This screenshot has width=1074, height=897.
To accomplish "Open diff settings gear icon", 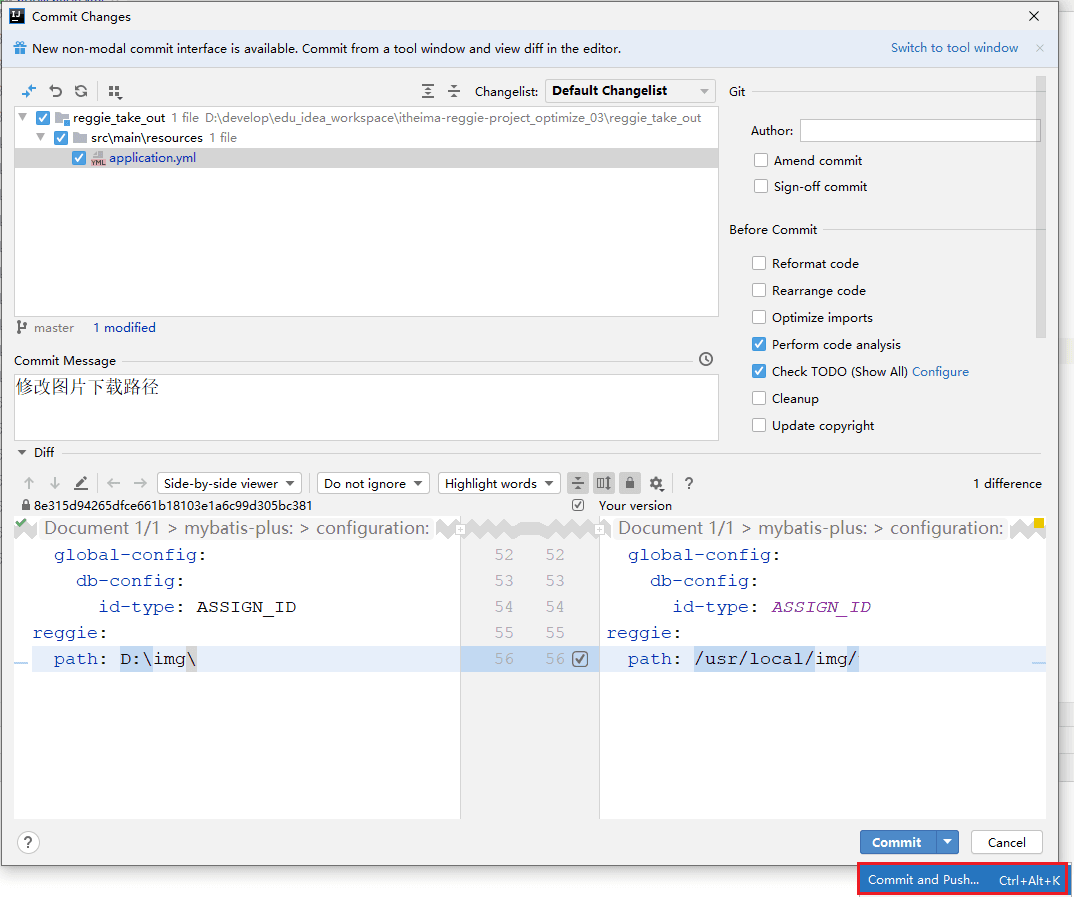I will pos(656,483).
